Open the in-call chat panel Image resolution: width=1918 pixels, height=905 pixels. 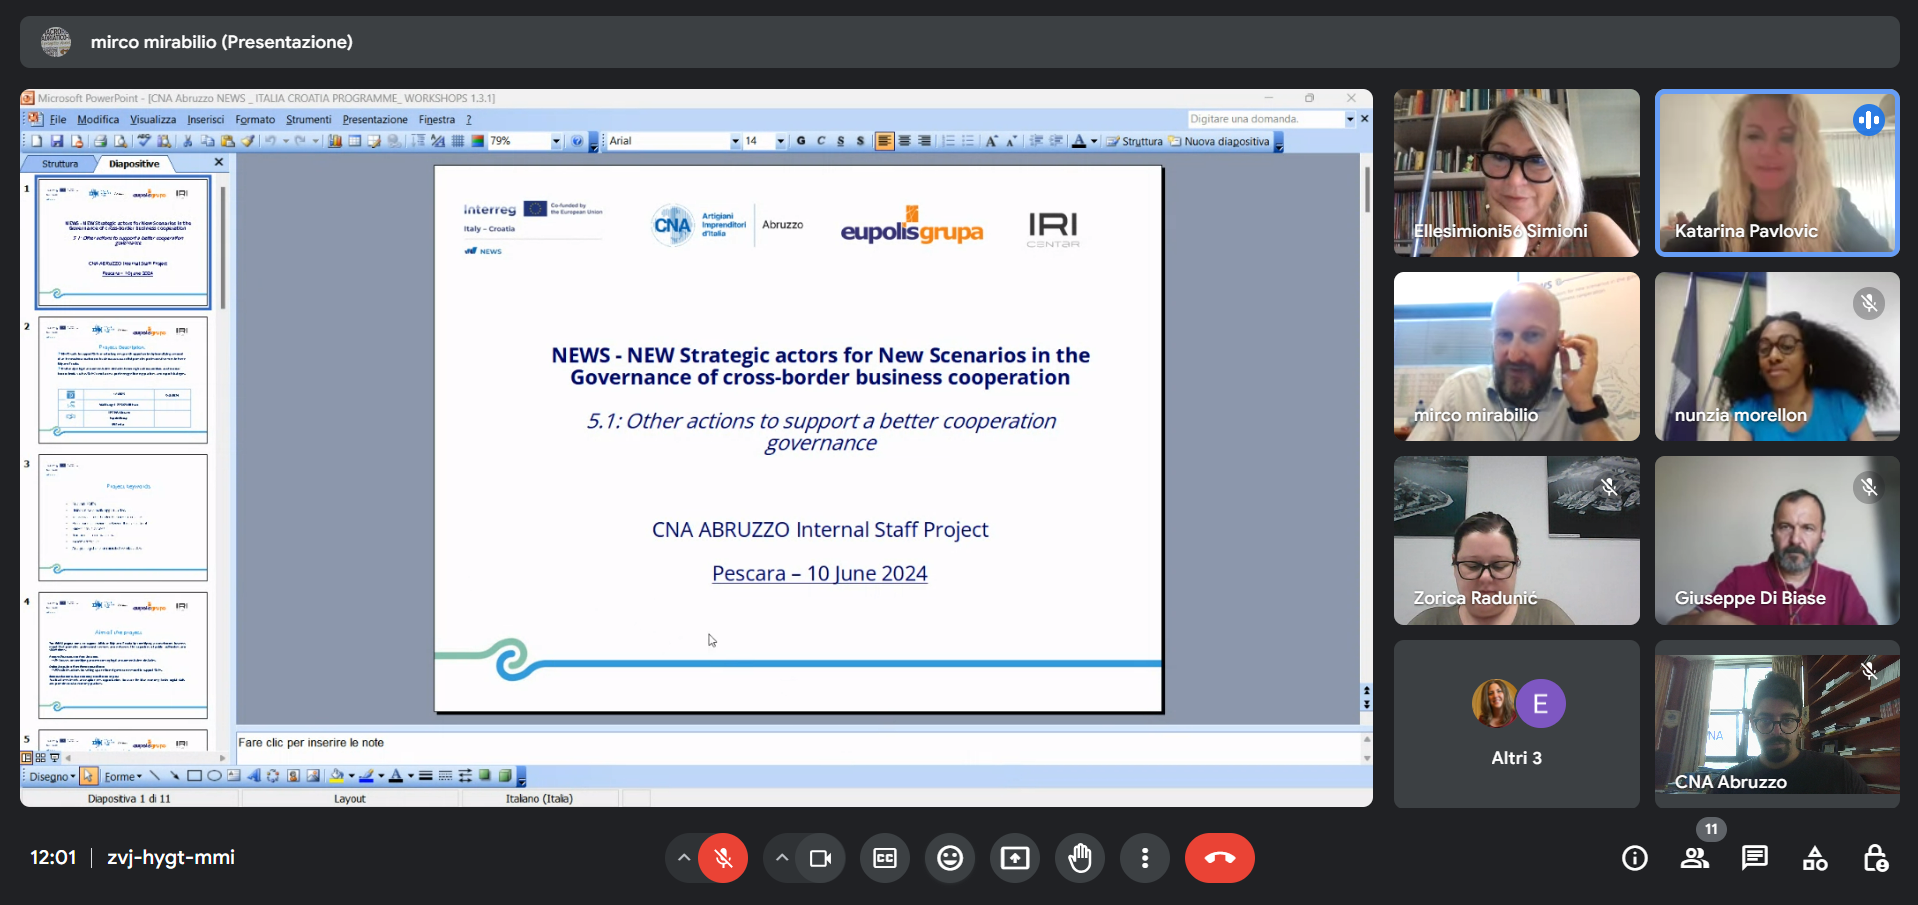click(1754, 858)
